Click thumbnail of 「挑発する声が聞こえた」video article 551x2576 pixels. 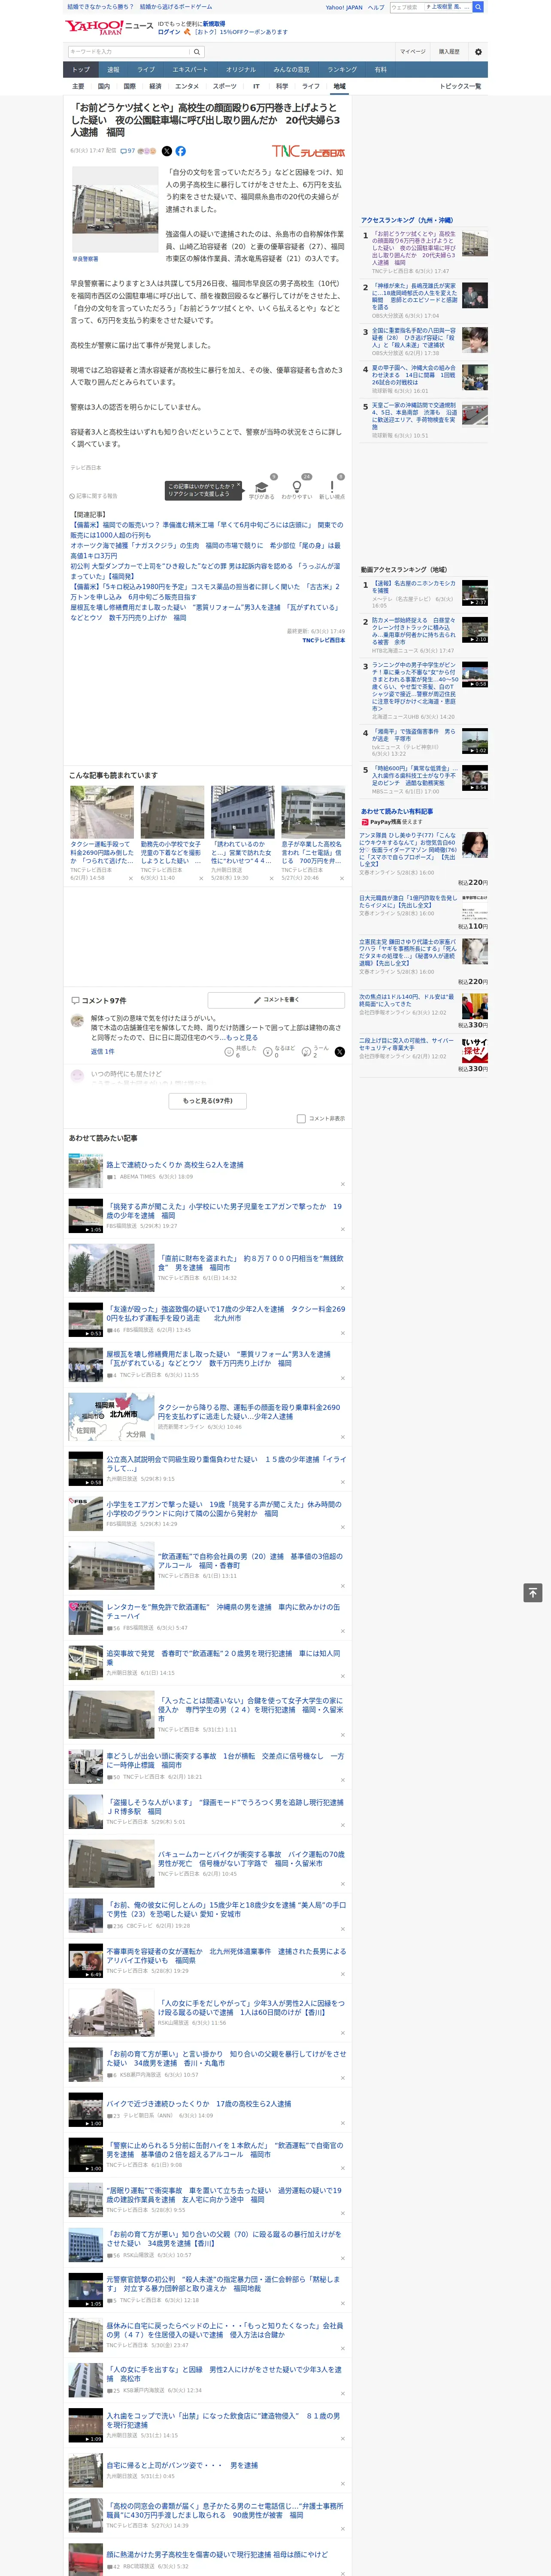point(86,1216)
